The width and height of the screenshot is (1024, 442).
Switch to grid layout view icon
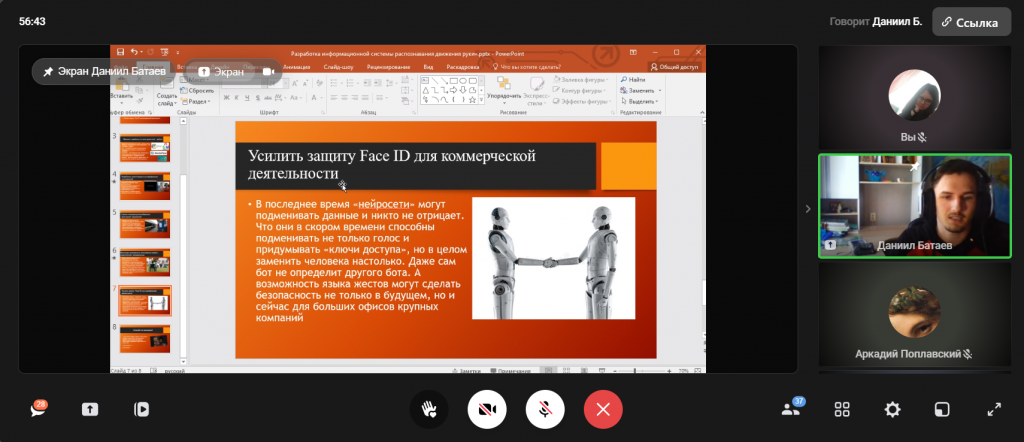pos(842,409)
